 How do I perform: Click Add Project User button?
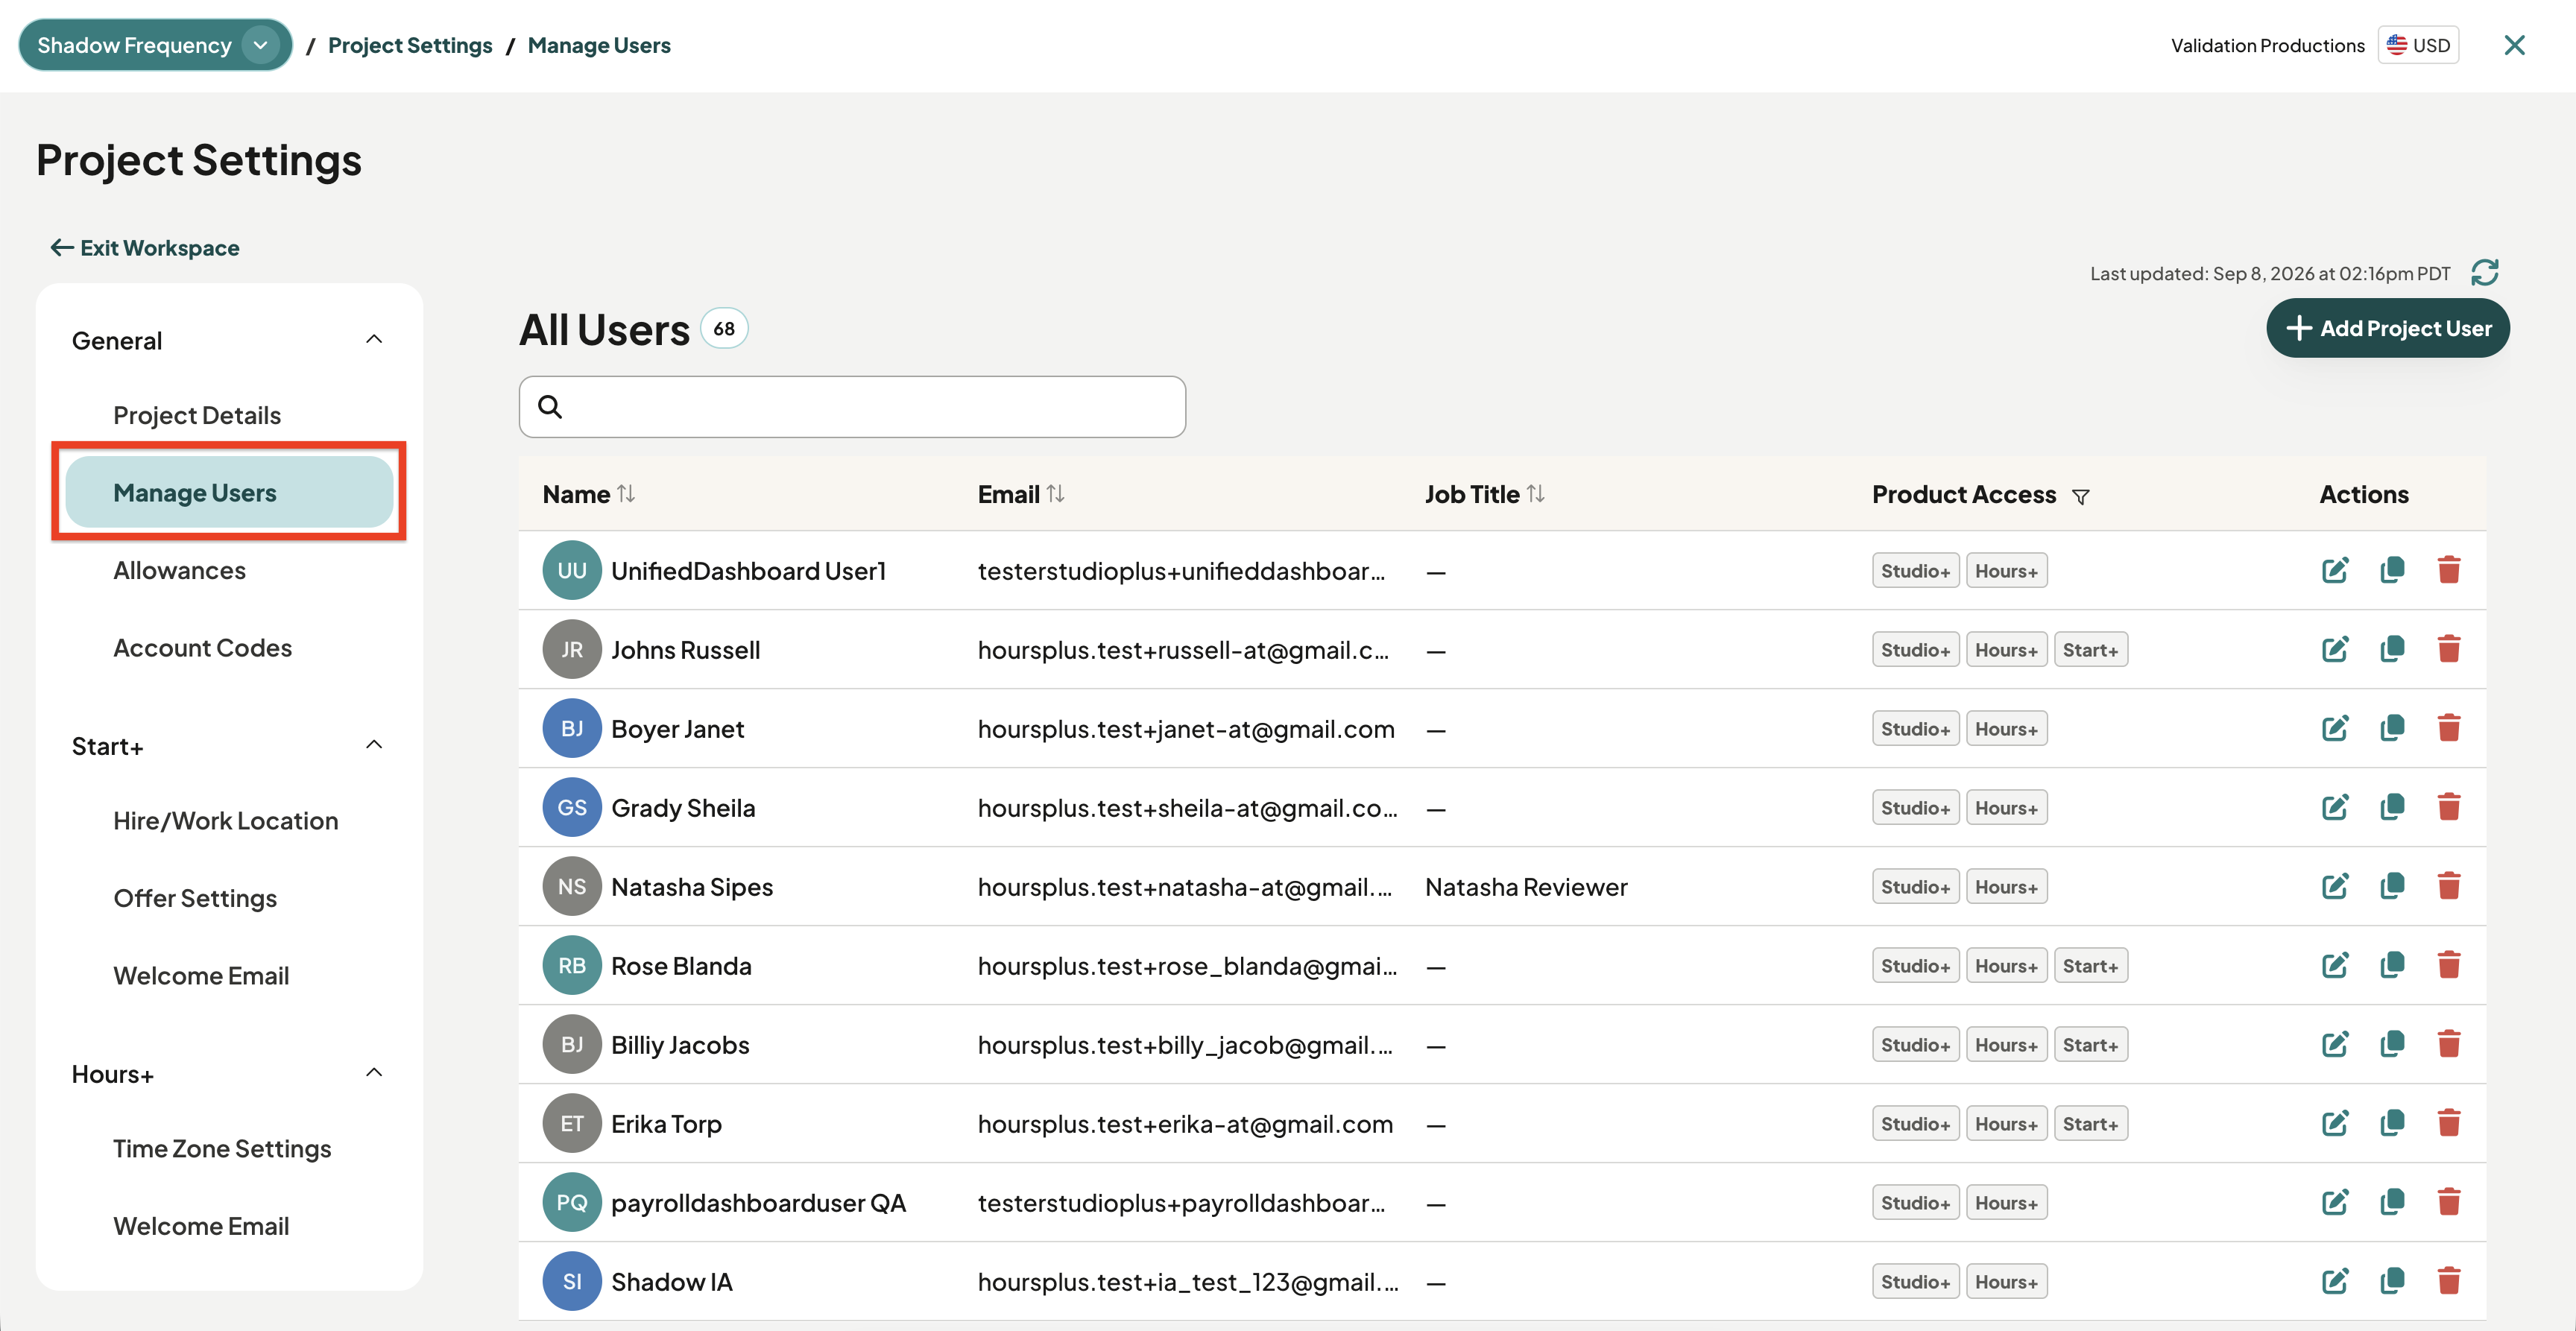click(2387, 328)
